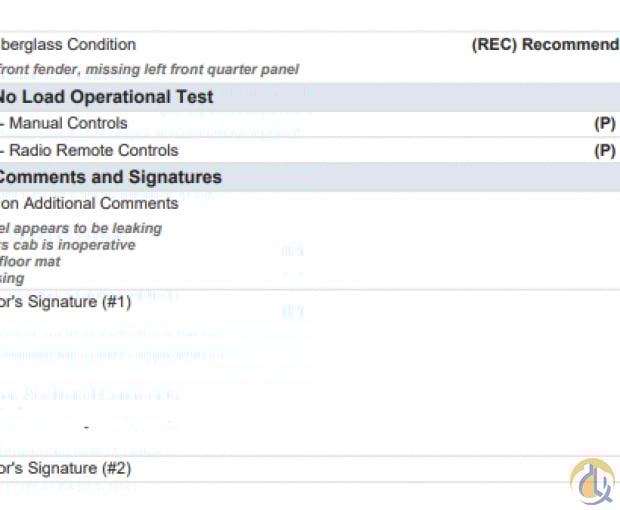The height and width of the screenshot is (510, 620).
Task: Select the 'appears to be leaking' comment line
Action: coord(81,229)
